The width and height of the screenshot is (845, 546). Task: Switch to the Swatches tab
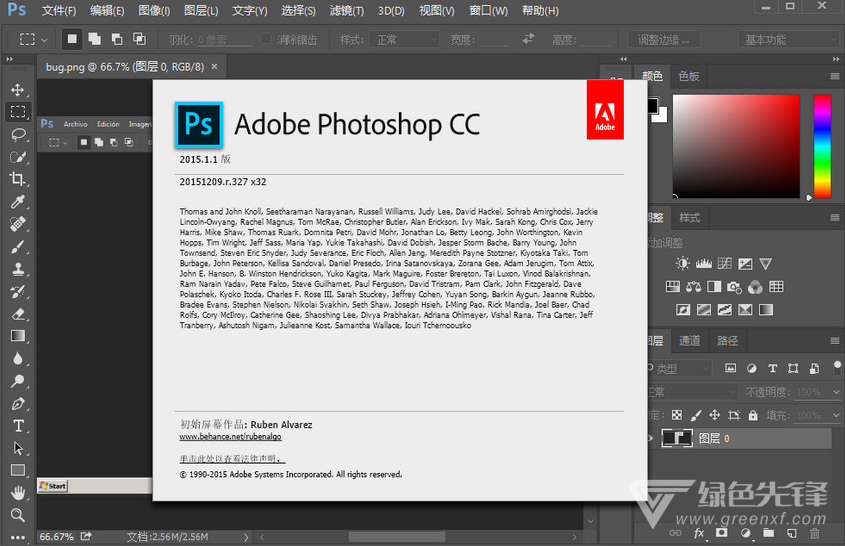coord(689,77)
